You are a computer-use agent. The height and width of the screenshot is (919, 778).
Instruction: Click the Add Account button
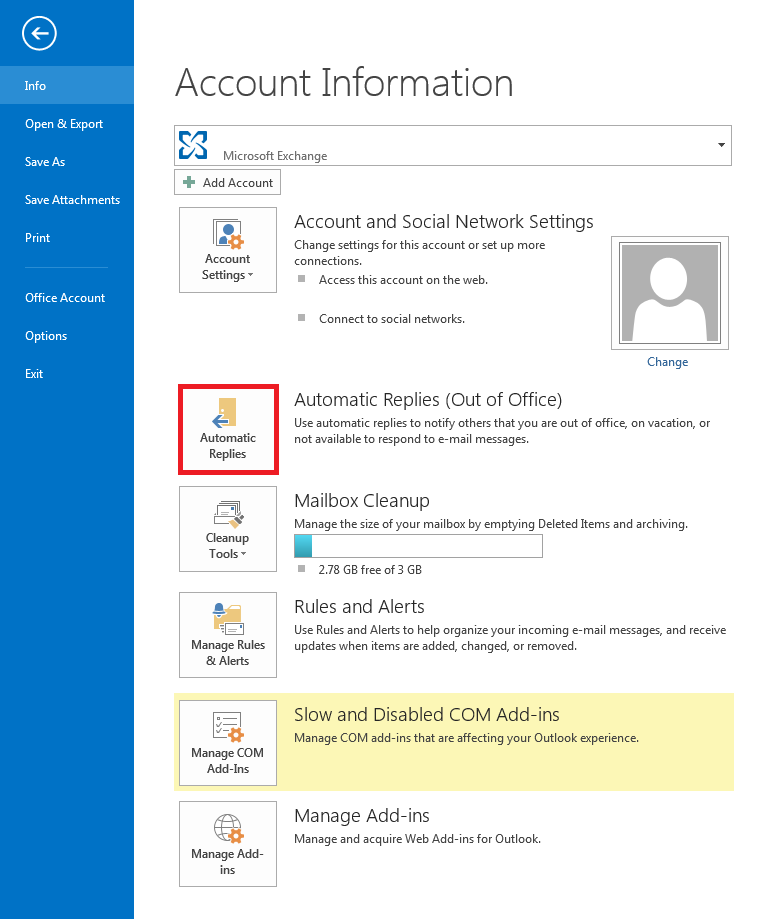tap(227, 182)
